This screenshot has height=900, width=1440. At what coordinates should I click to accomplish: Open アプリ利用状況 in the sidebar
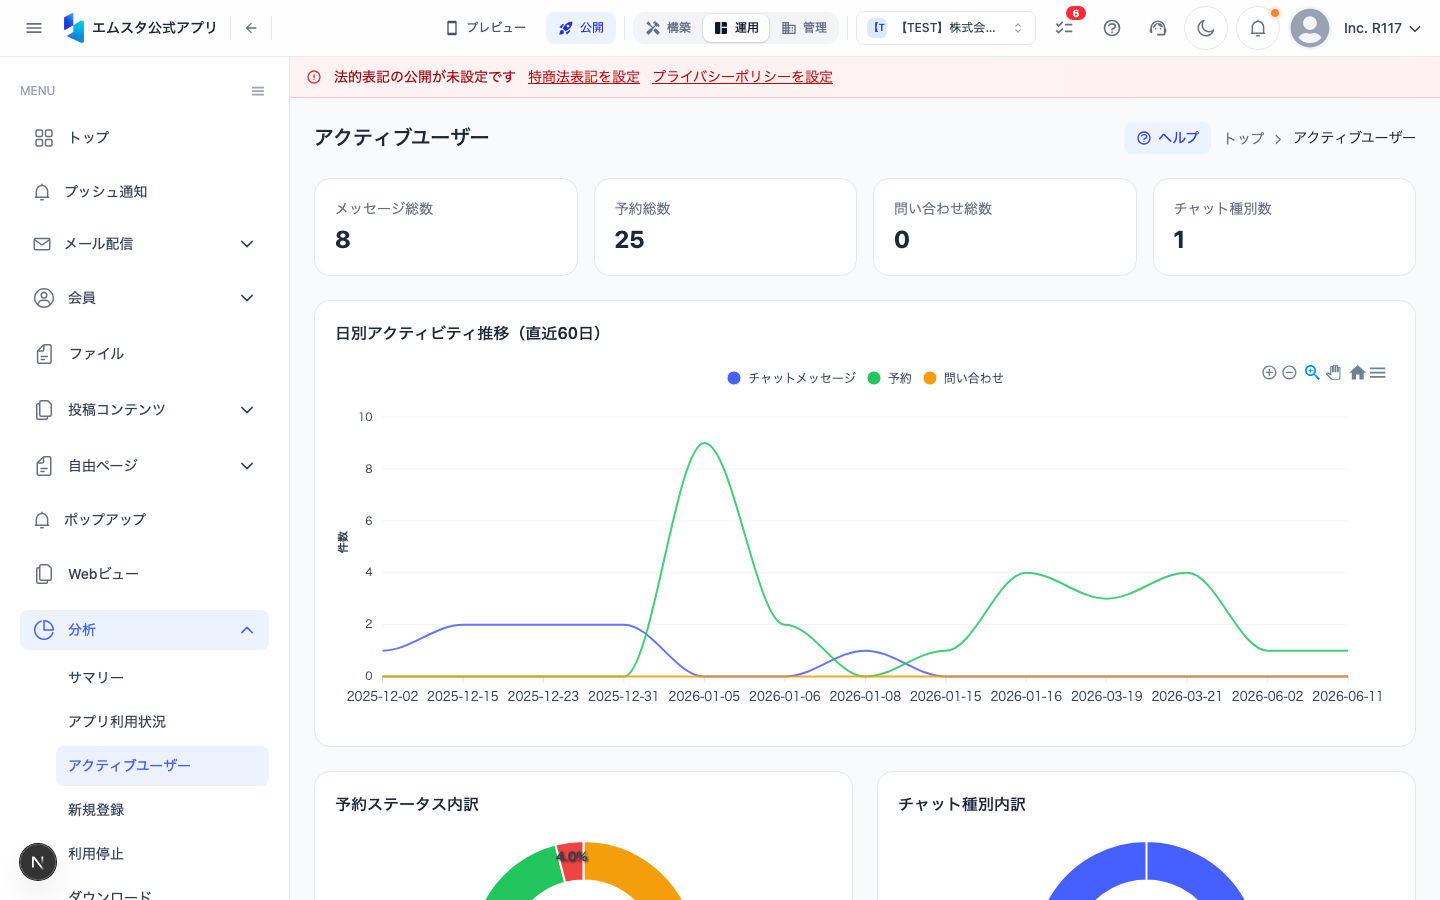(162, 722)
